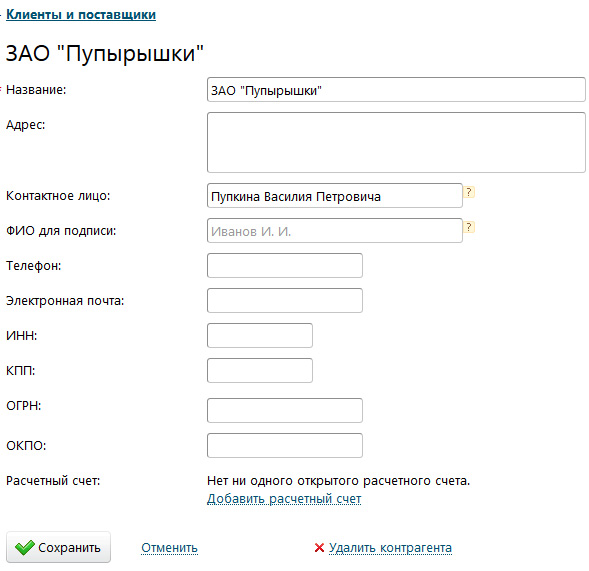Click the ОКПО input box
589x571 pixels.
(285, 446)
